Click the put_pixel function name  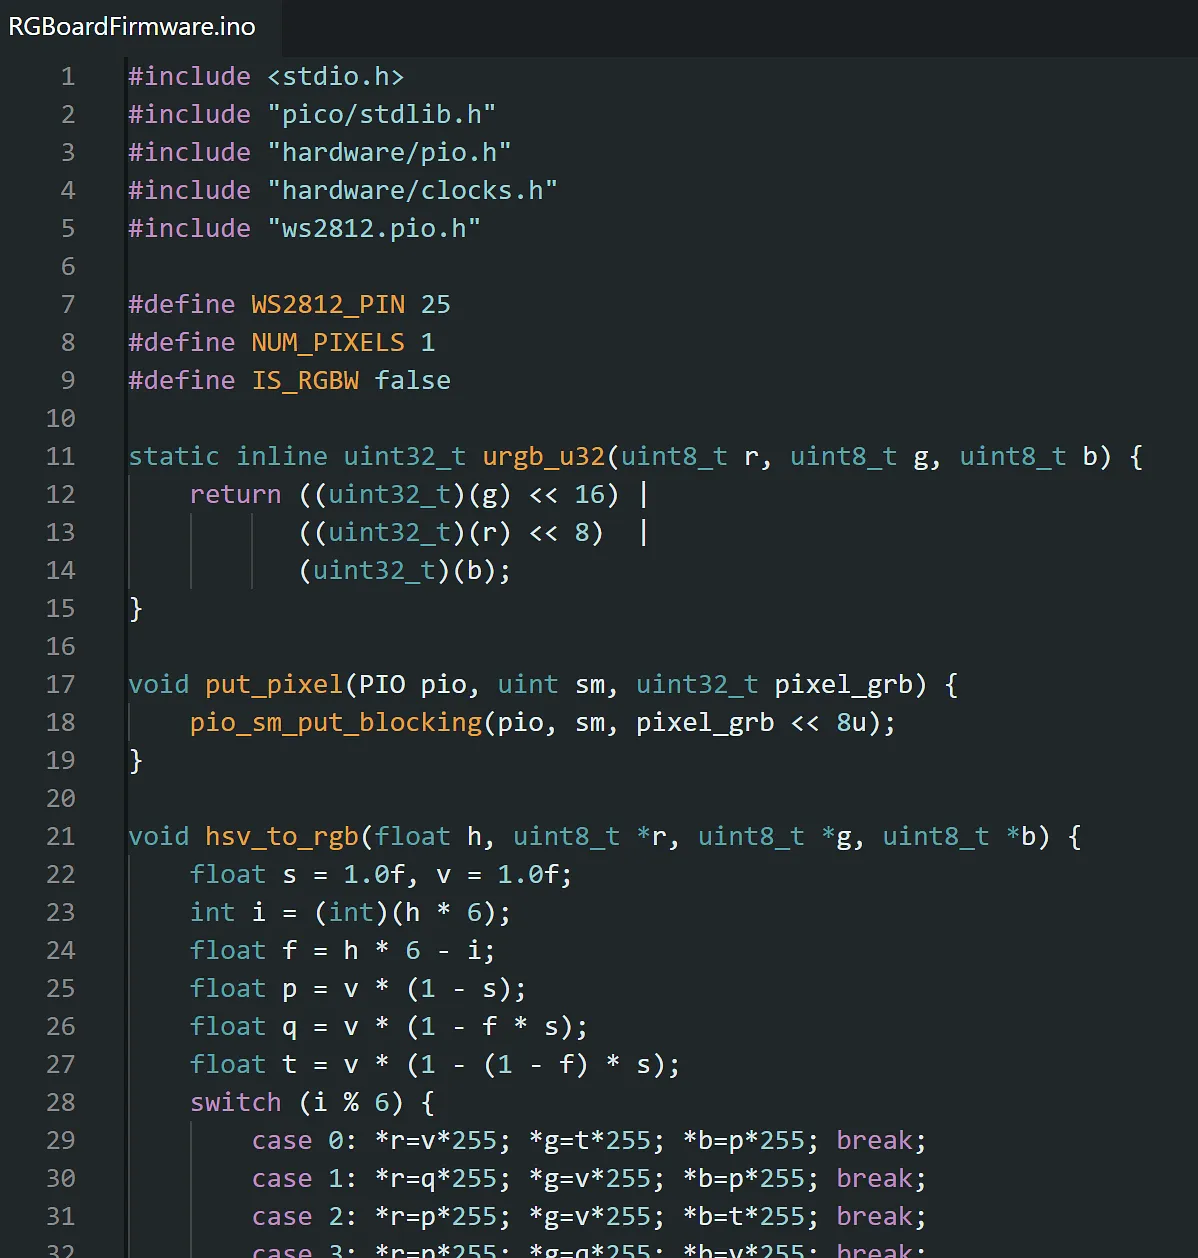click(x=273, y=685)
